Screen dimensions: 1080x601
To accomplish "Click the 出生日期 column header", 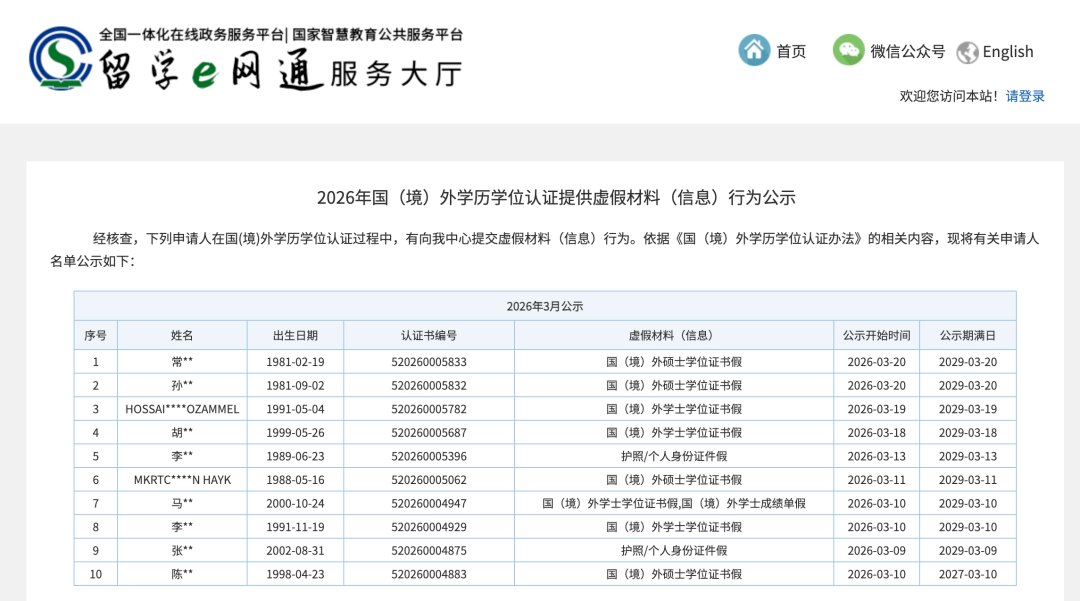I will point(295,335).
